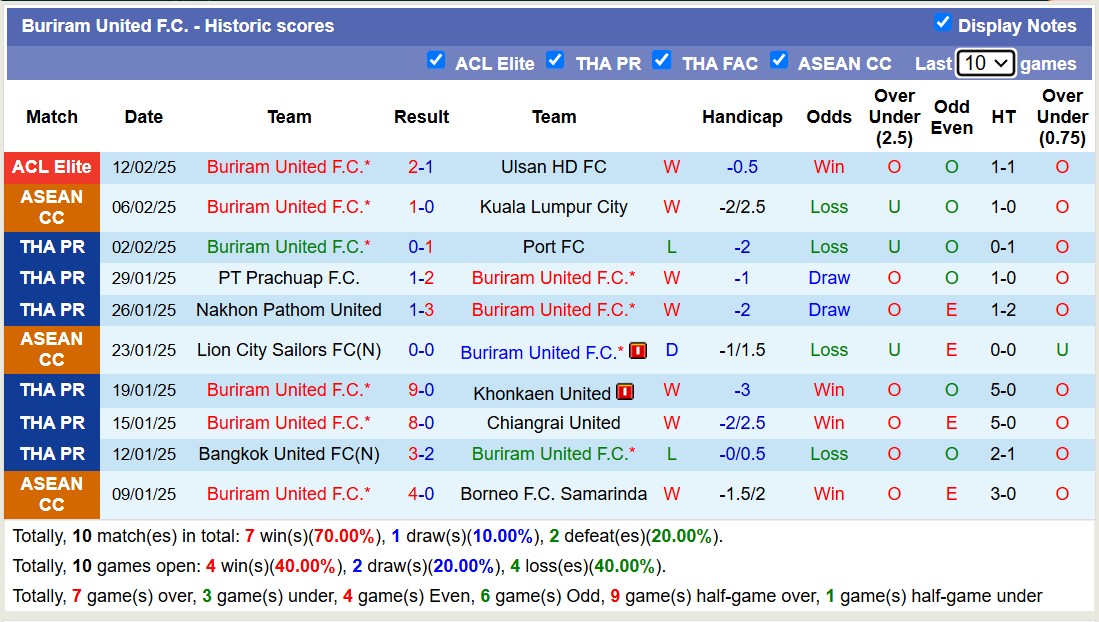Click the red card icon beside Buriram in Lion City Sailors match

pyautogui.click(x=636, y=351)
